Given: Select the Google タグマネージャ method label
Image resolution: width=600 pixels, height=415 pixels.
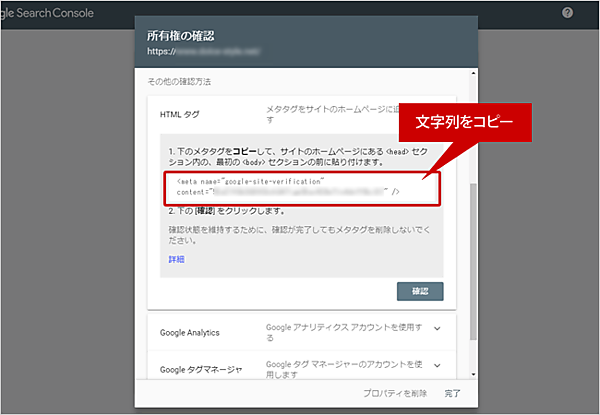Looking at the screenshot, I should 201,370.
